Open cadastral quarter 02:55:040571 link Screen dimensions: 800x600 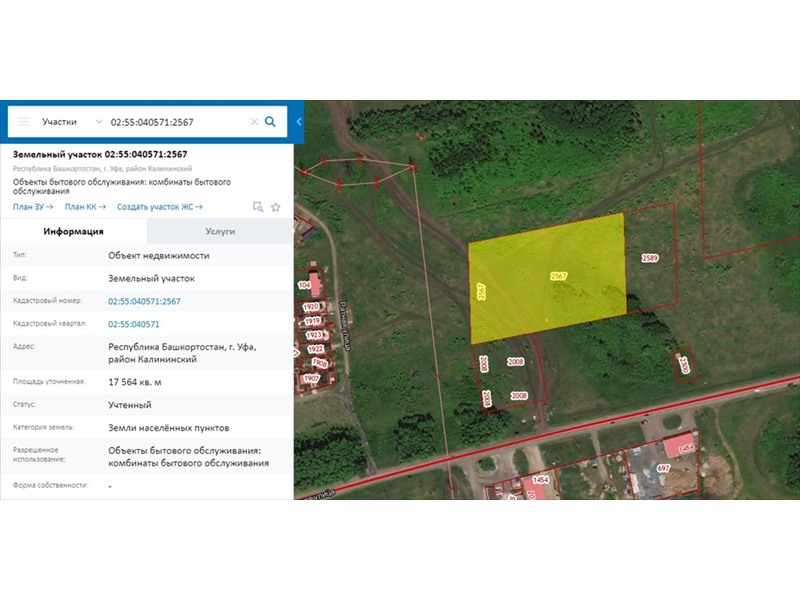click(x=134, y=324)
